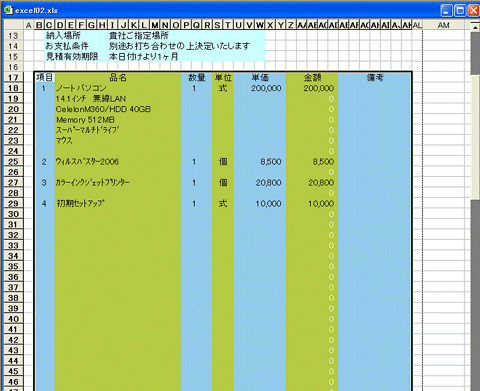
Task: Click the スーパーマルチドライブ cell
Action: 87,130
